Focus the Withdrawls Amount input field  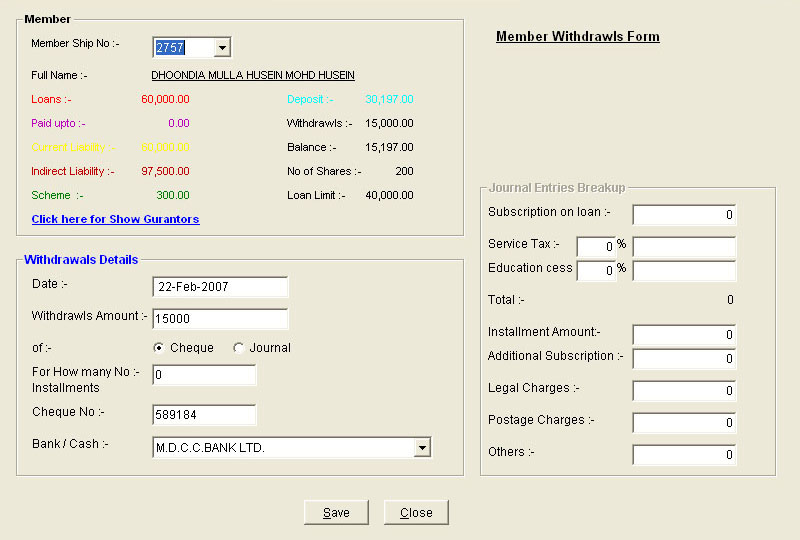tap(220, 319)
